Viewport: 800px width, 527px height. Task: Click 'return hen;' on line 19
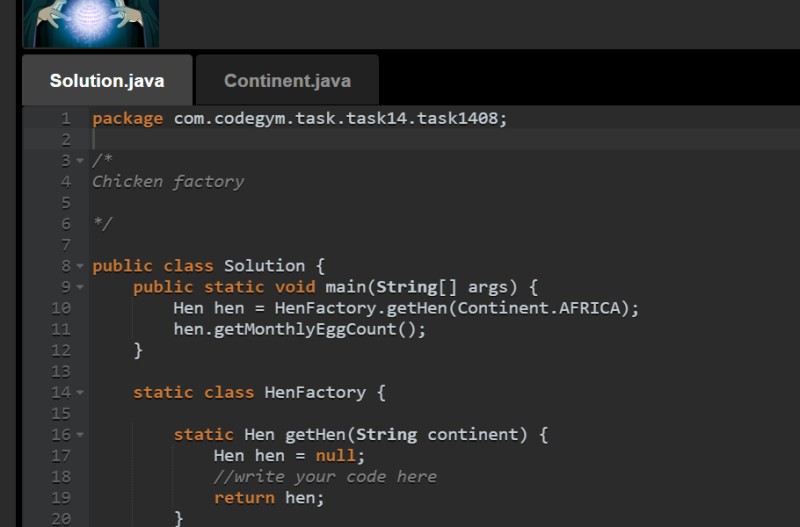click(x=269, y=497)
